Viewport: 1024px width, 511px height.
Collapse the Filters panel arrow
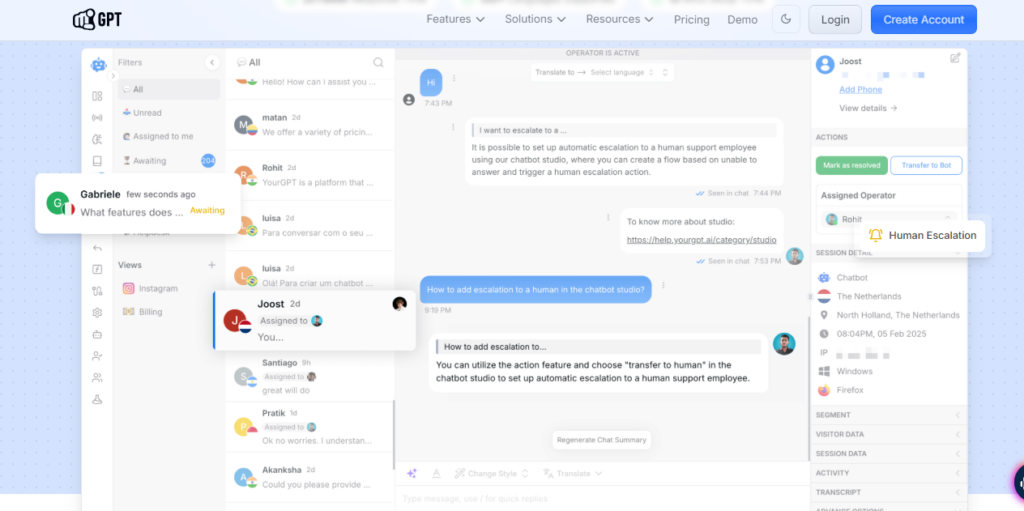pyautogui.click(x=212, y=62)
